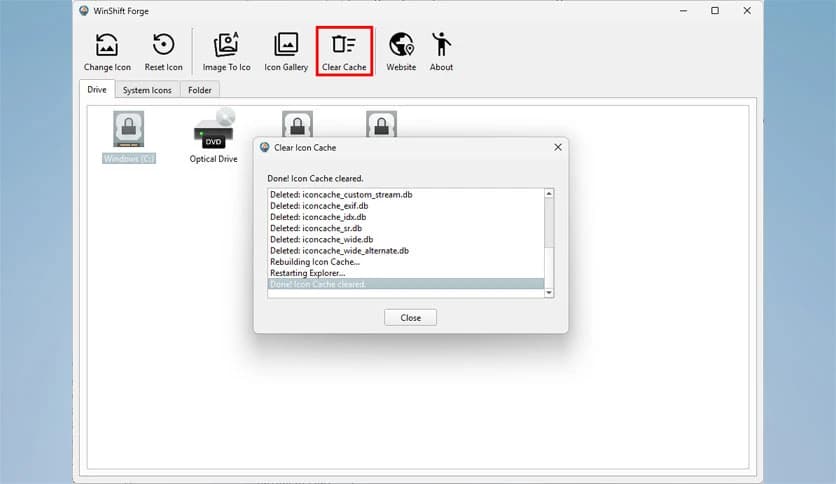Image resolution: width=836 pixels, height=484 pixels.
Task: Select 'Rebuilding Icon Cache...' log row
Action: tap(405, 262)
